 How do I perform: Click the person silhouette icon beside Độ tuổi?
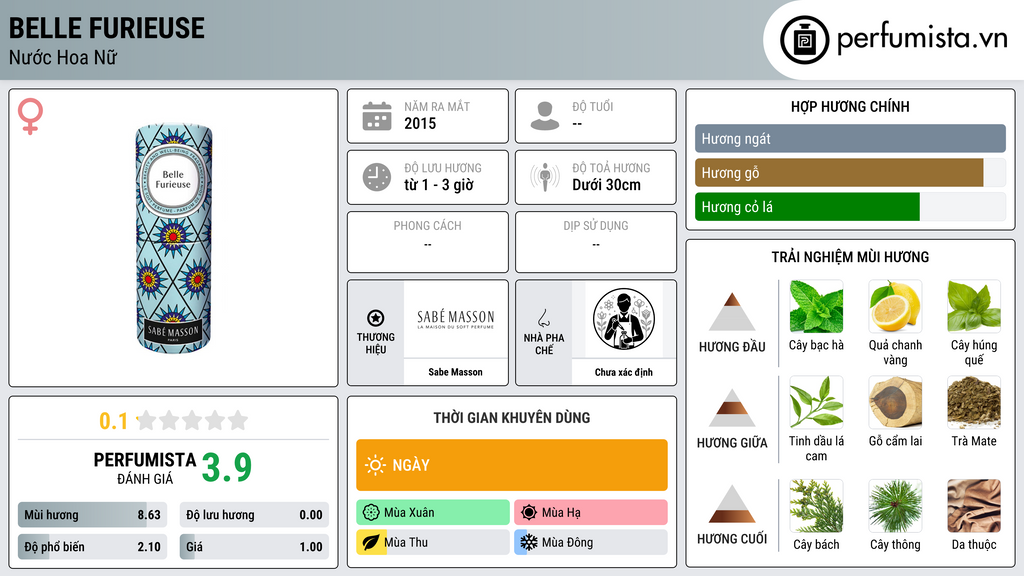click(x=545, y=116)
